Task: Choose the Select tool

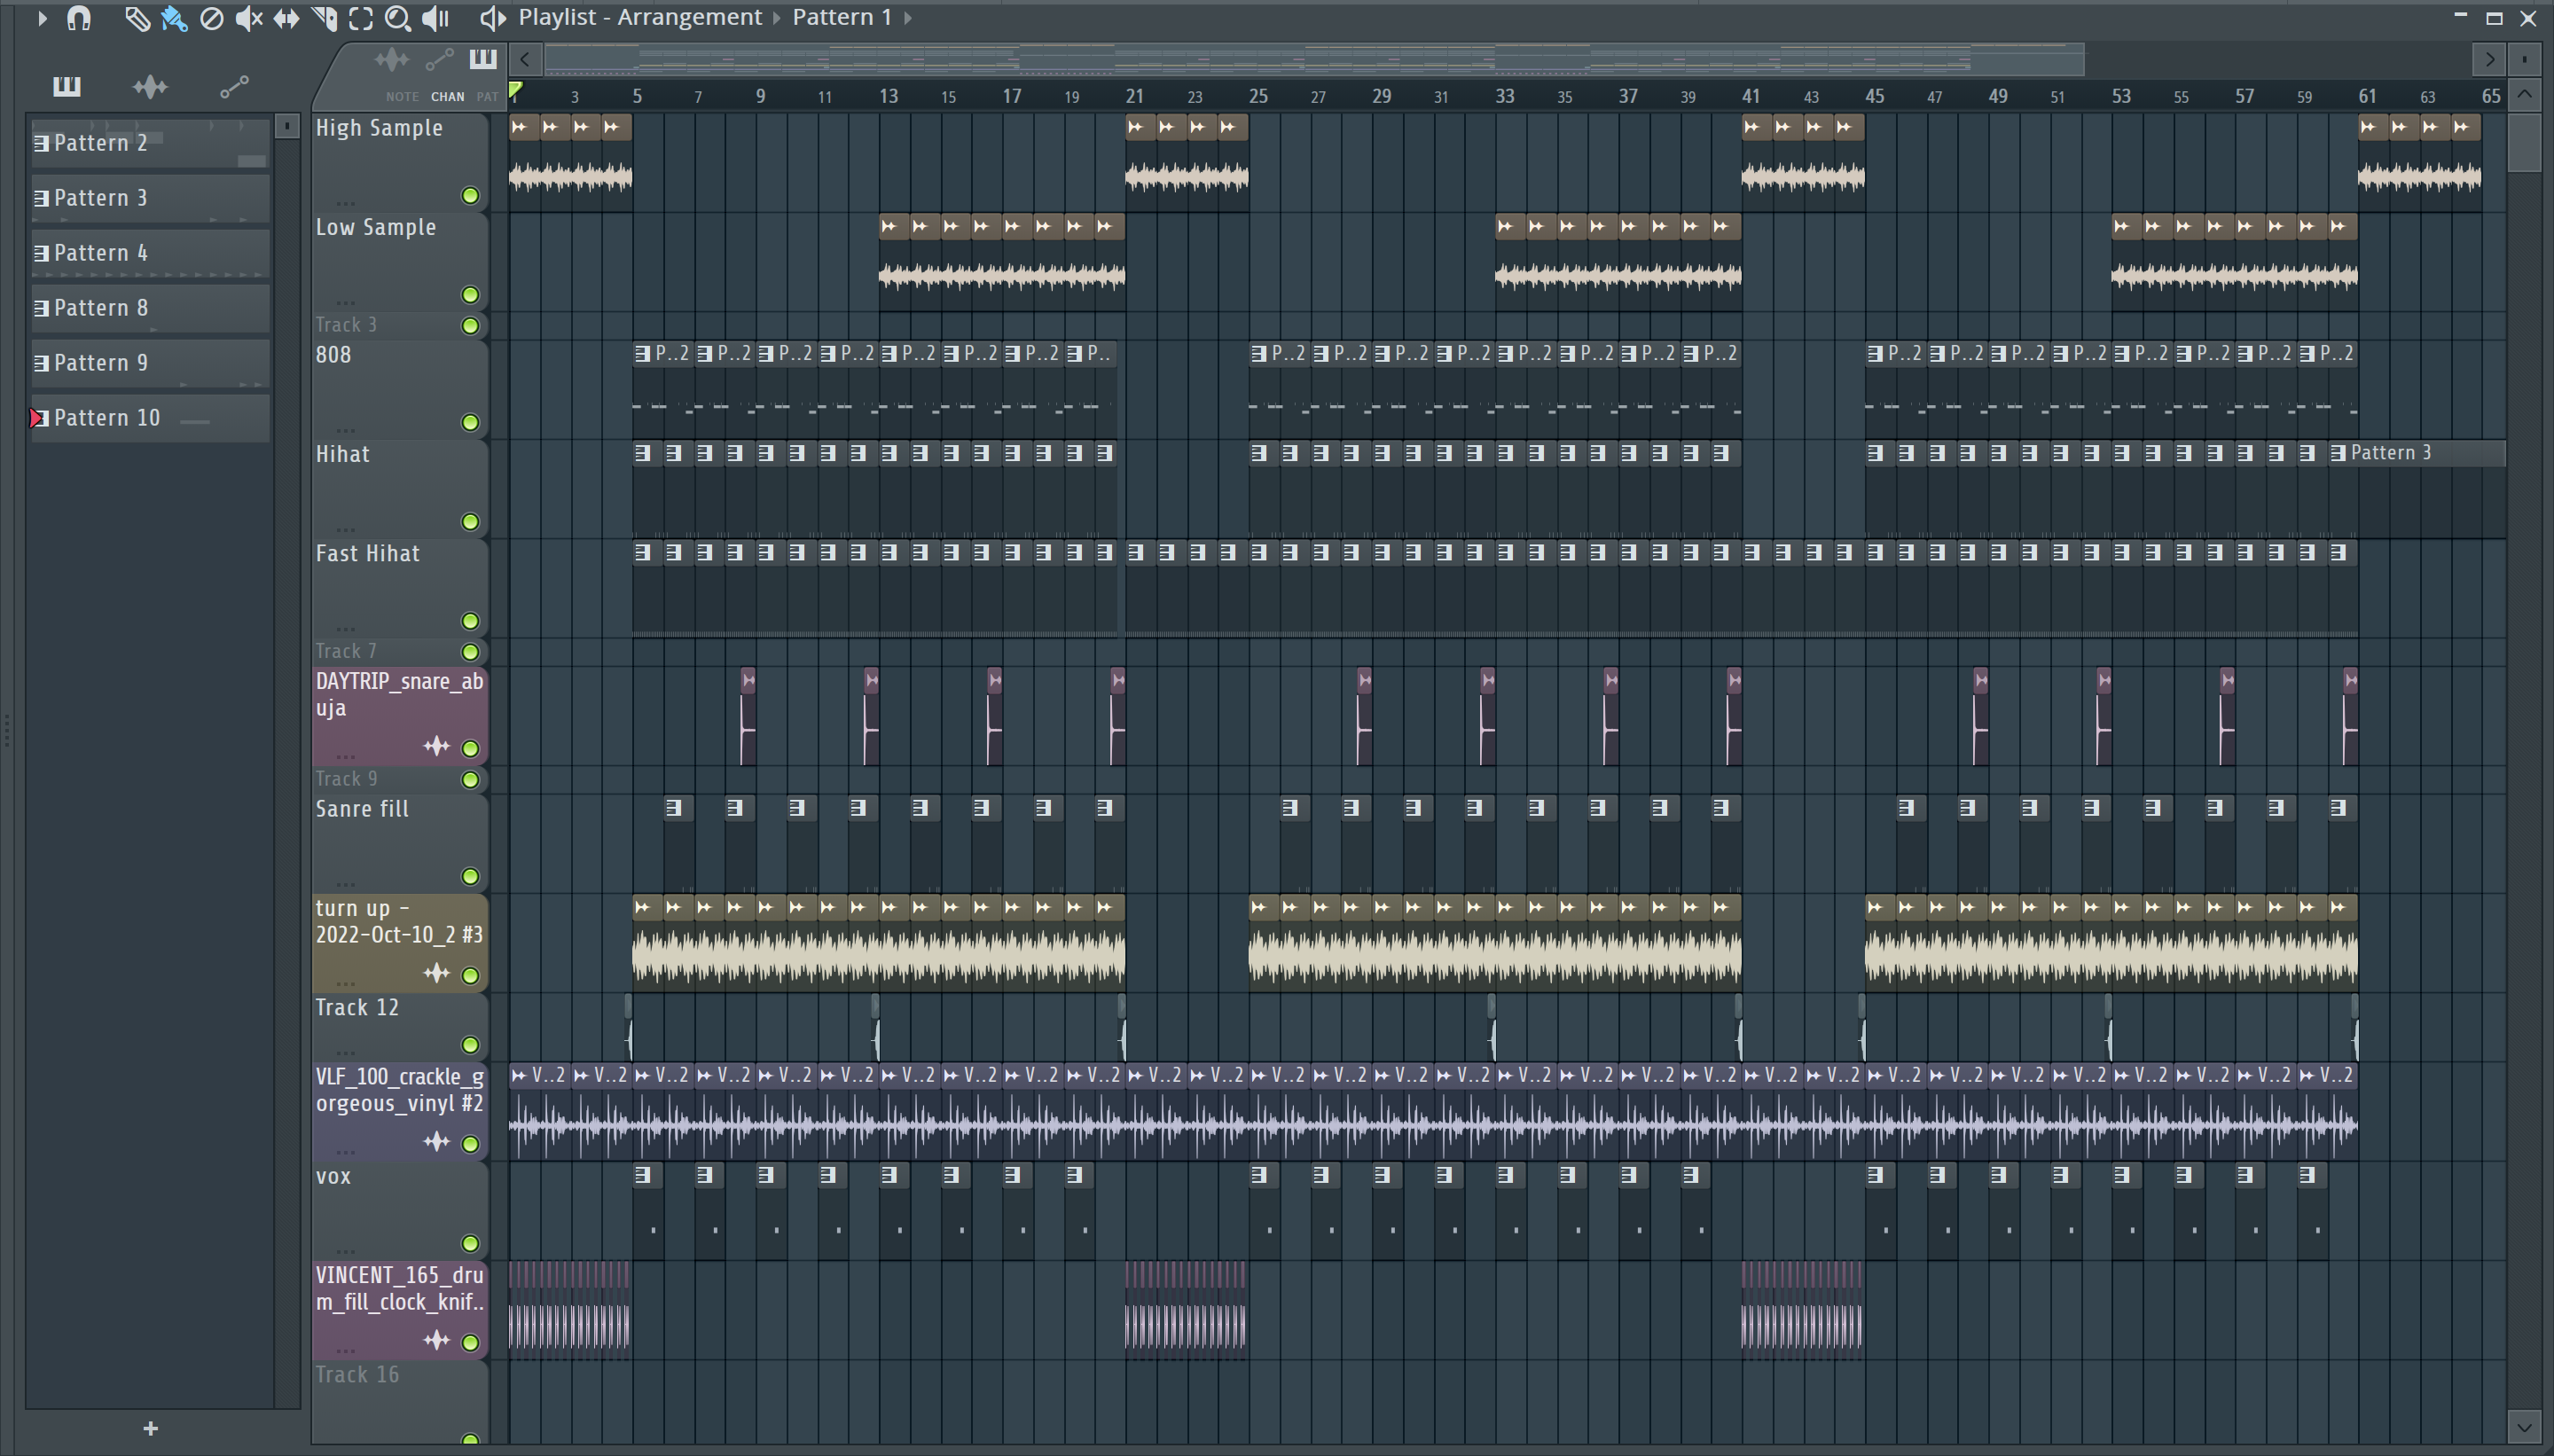Action: pos(361,18)
